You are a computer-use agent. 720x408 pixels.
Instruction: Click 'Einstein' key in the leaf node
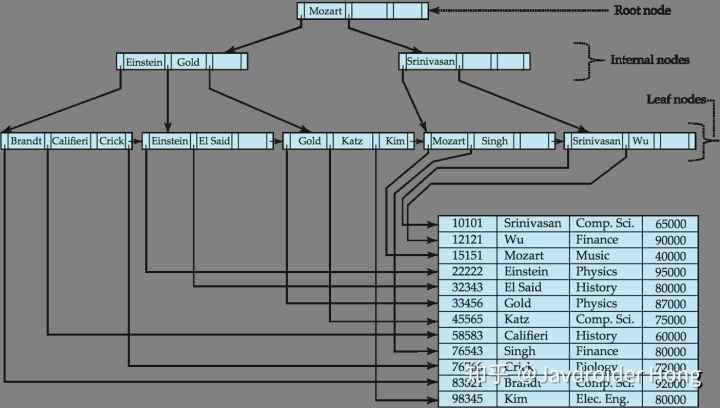tap(170, 141)
